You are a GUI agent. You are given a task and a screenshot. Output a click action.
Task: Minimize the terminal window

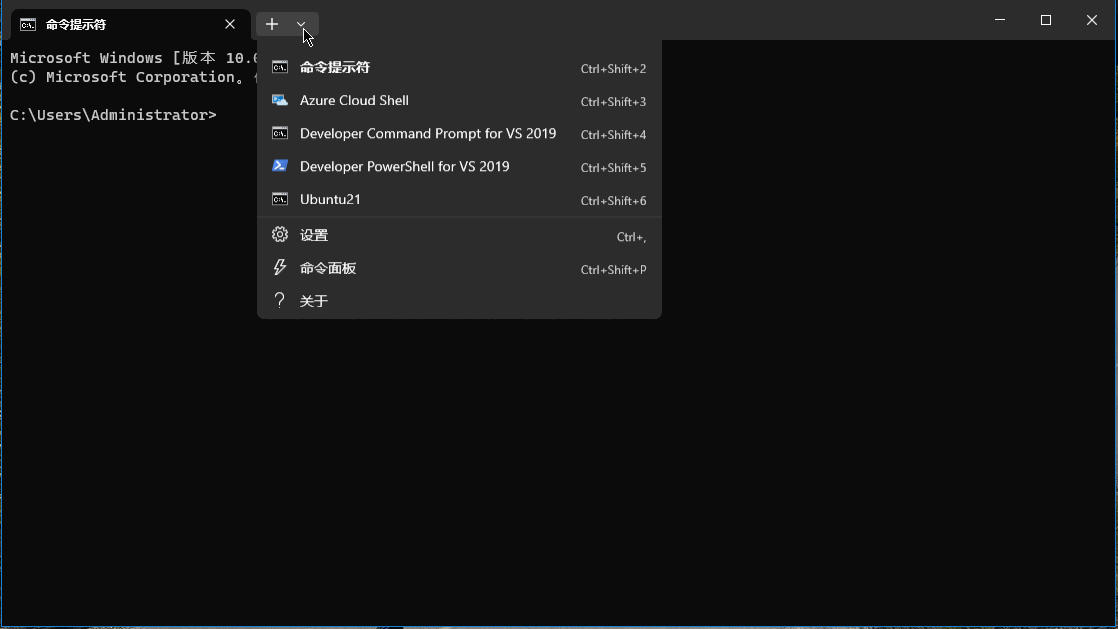(1000, 20)
